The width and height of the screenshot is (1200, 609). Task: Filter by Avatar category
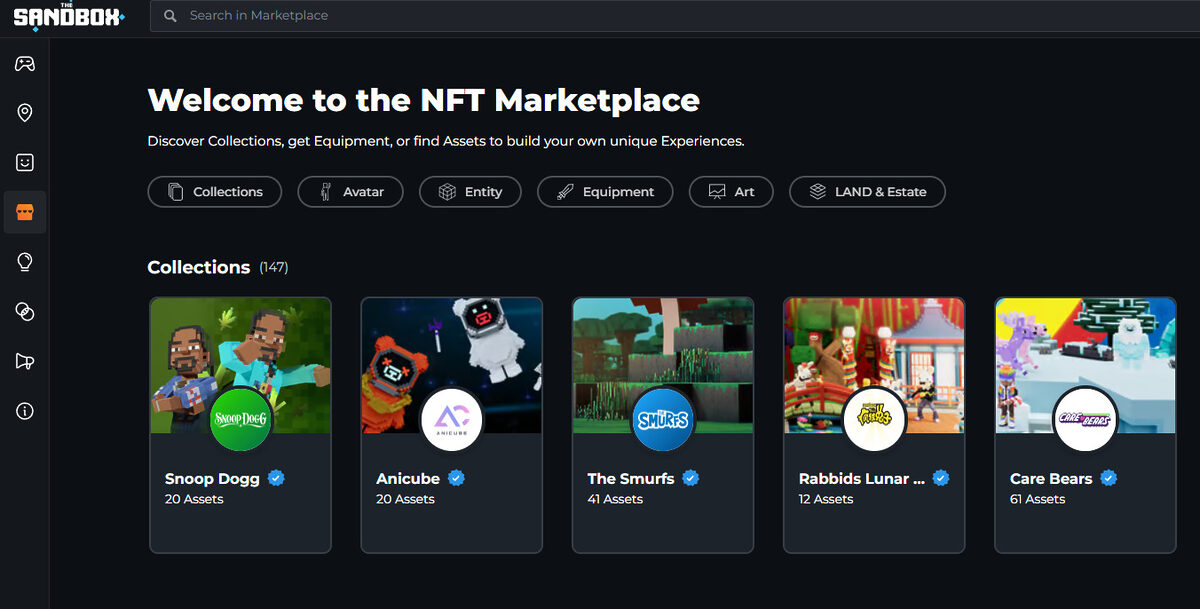(x=350, y=192)
